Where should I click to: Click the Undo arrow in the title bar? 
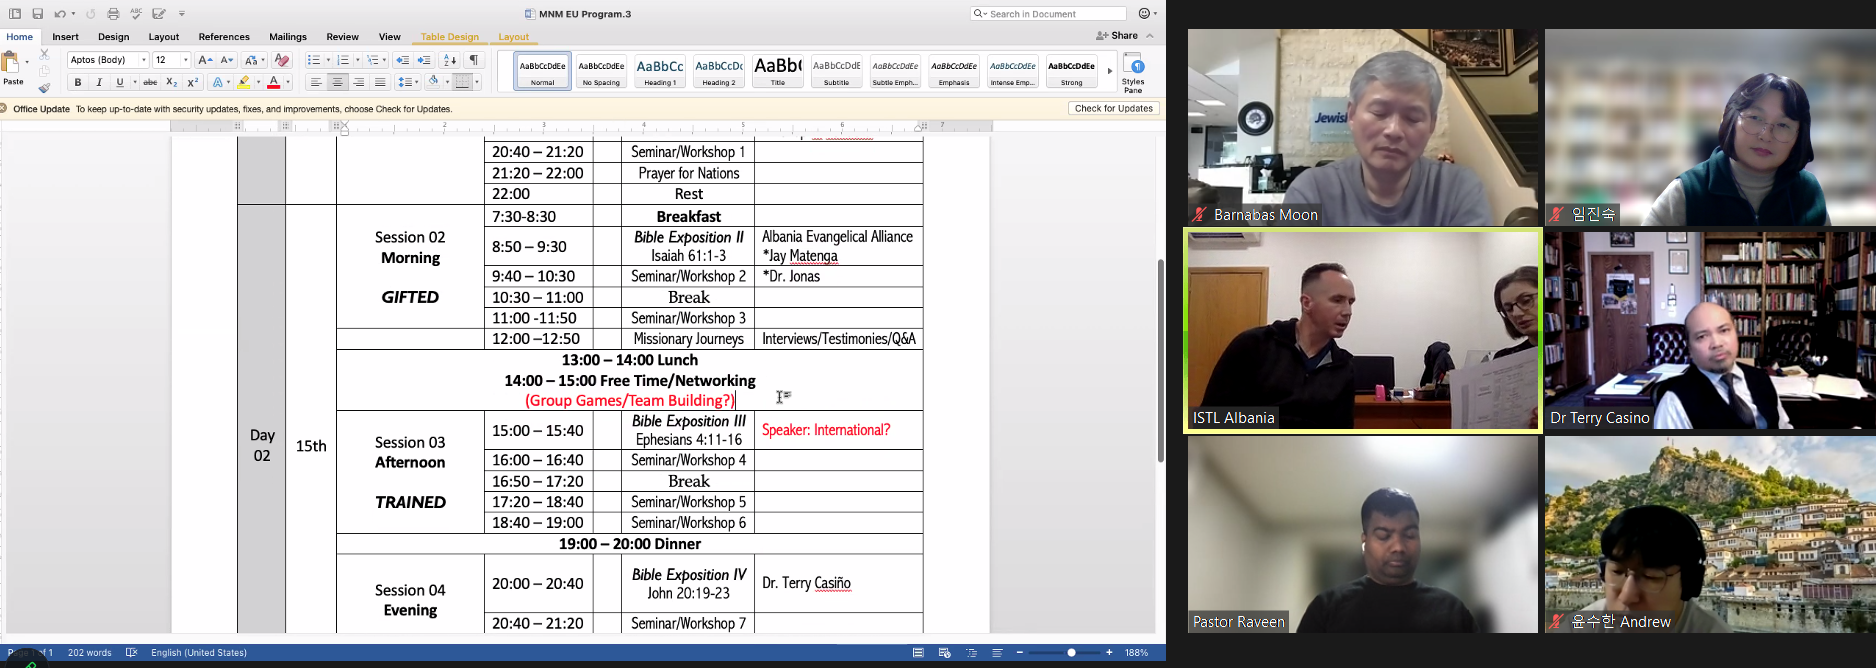tap(60, 14)
